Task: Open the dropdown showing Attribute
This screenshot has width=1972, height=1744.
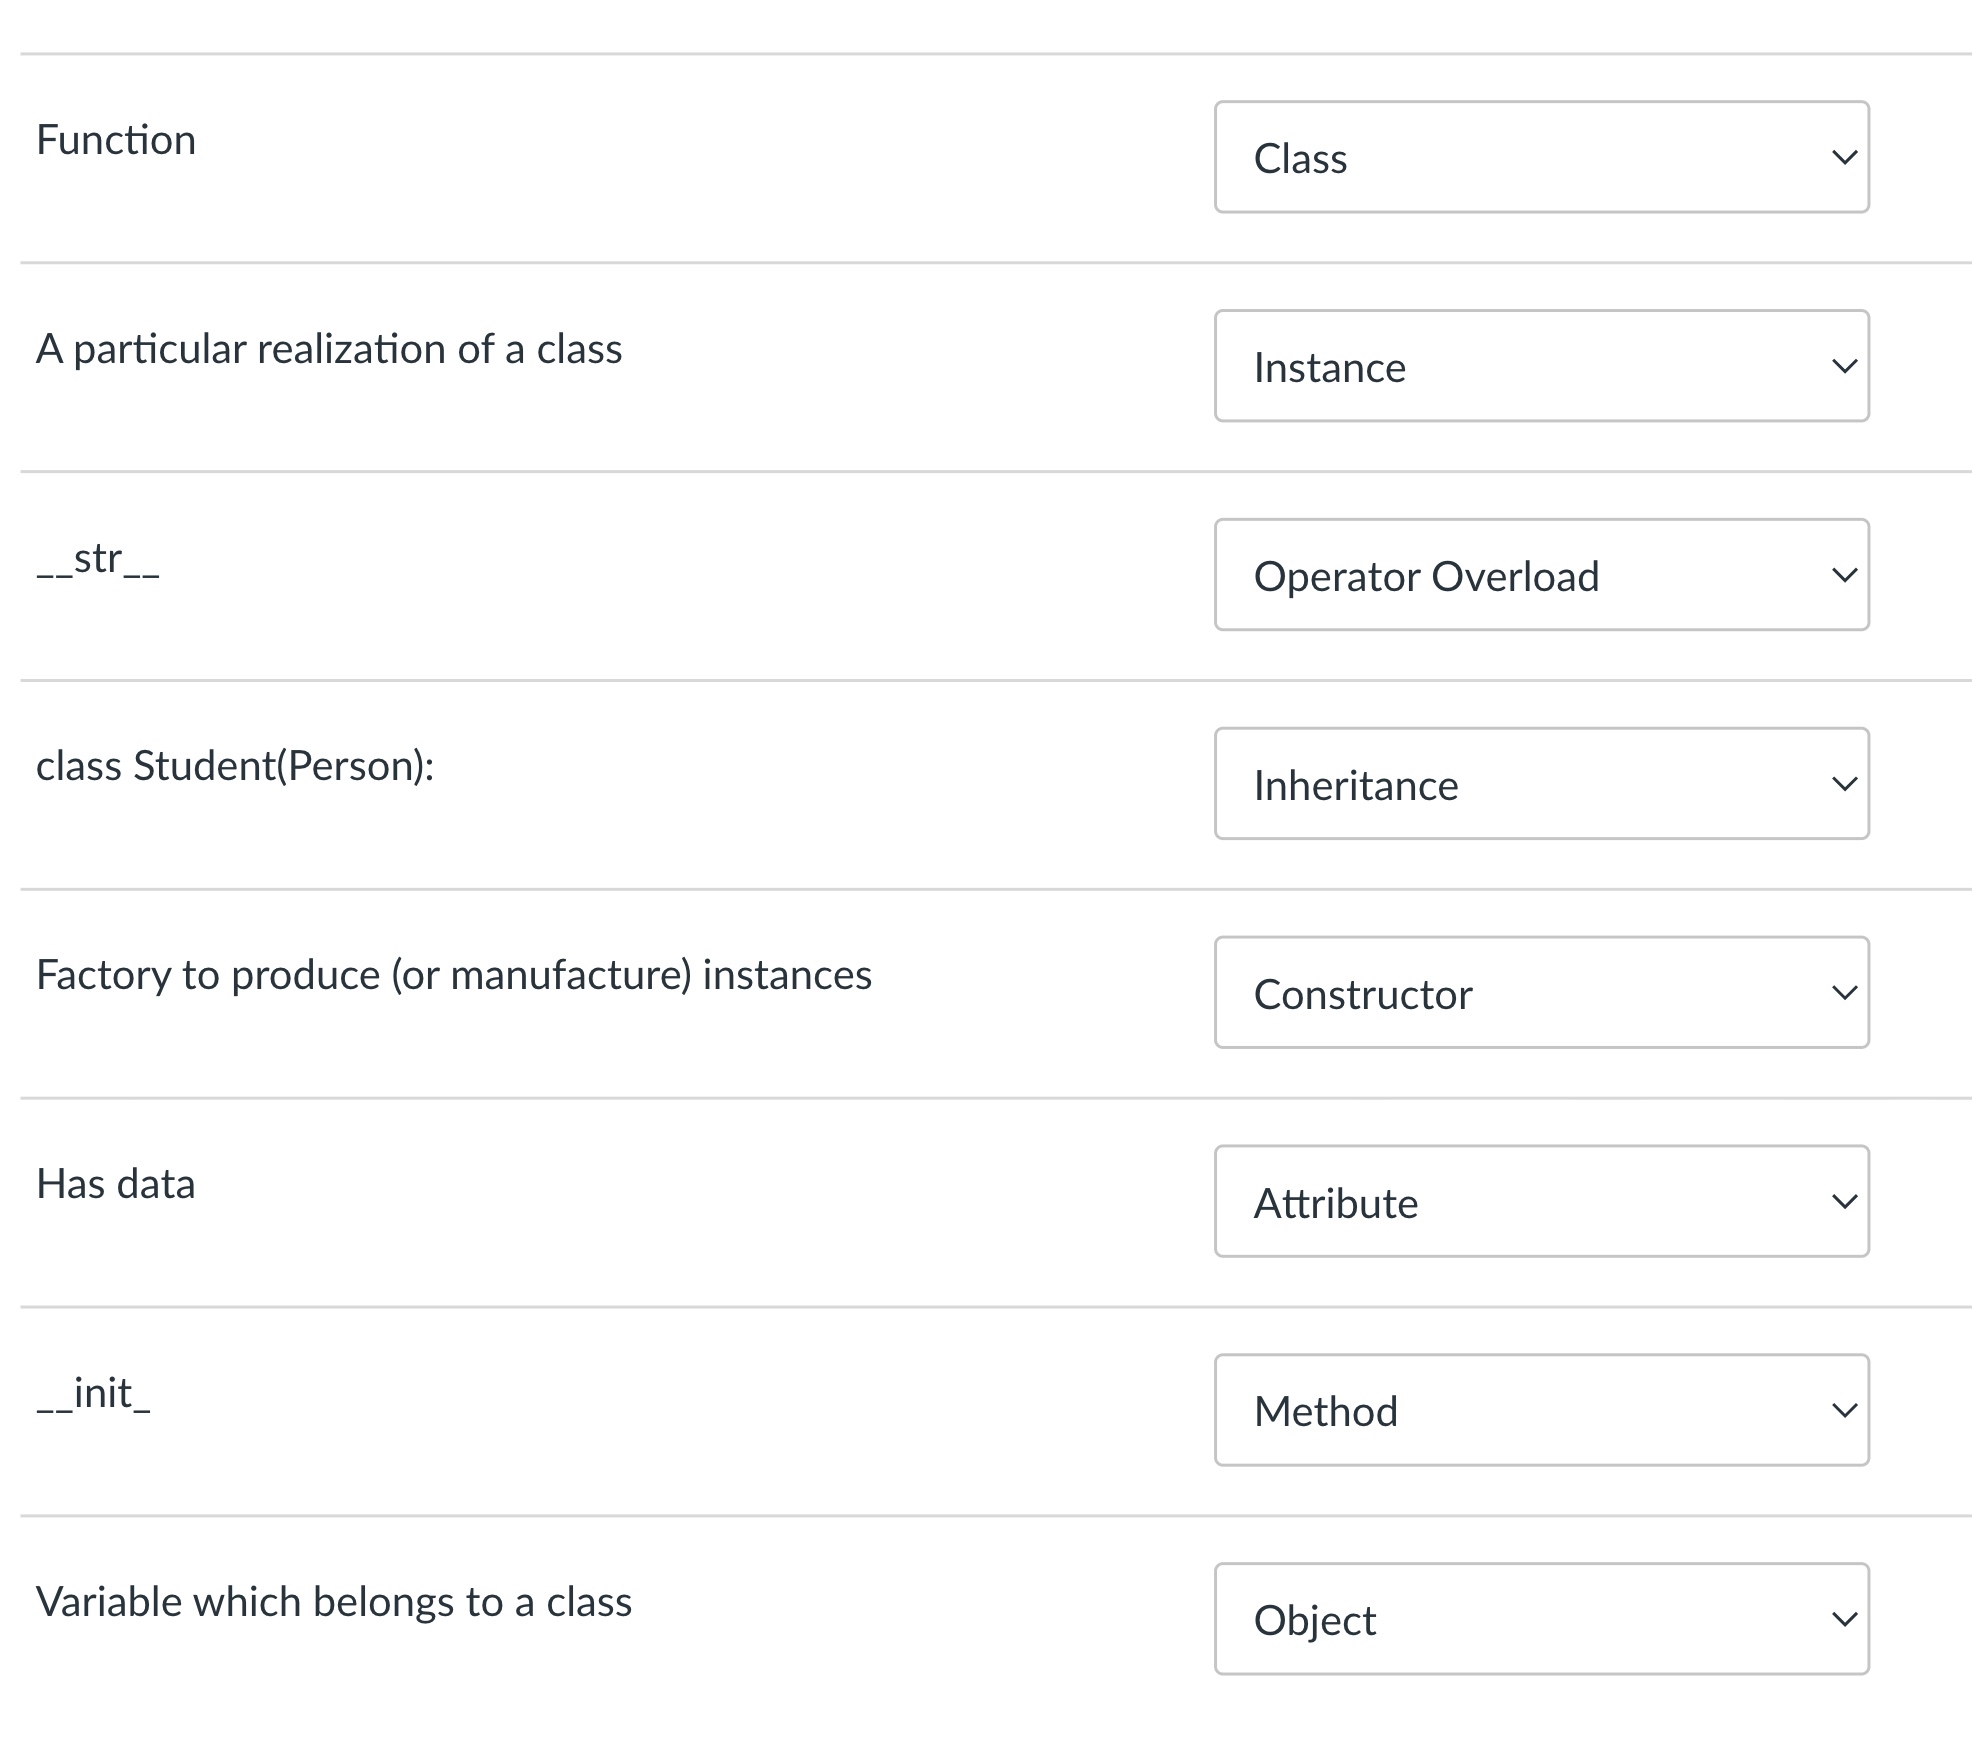Action: pos(1540,1202)
